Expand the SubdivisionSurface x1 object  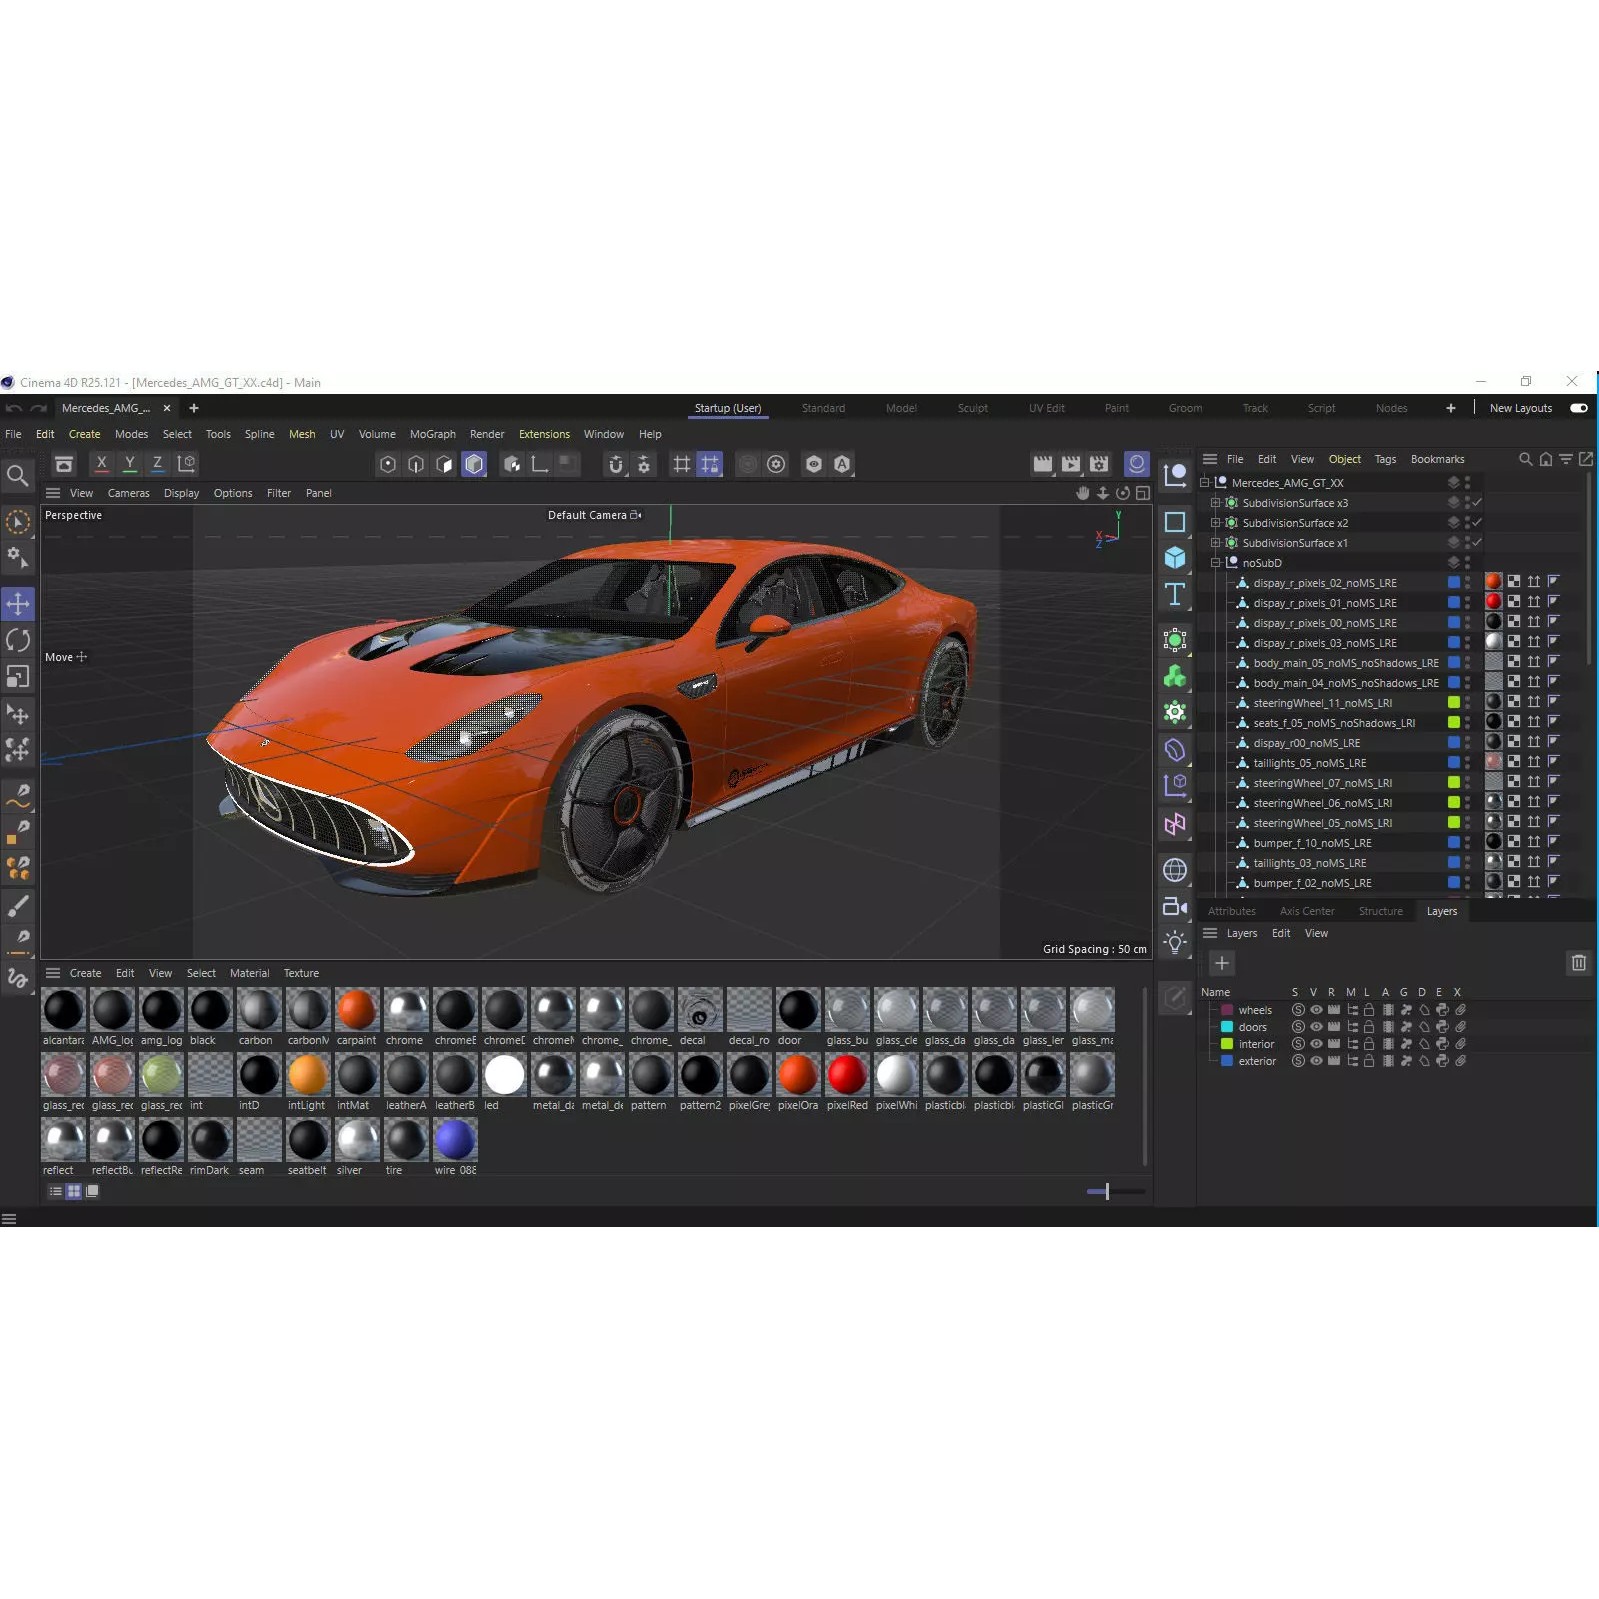point(1215,543)
